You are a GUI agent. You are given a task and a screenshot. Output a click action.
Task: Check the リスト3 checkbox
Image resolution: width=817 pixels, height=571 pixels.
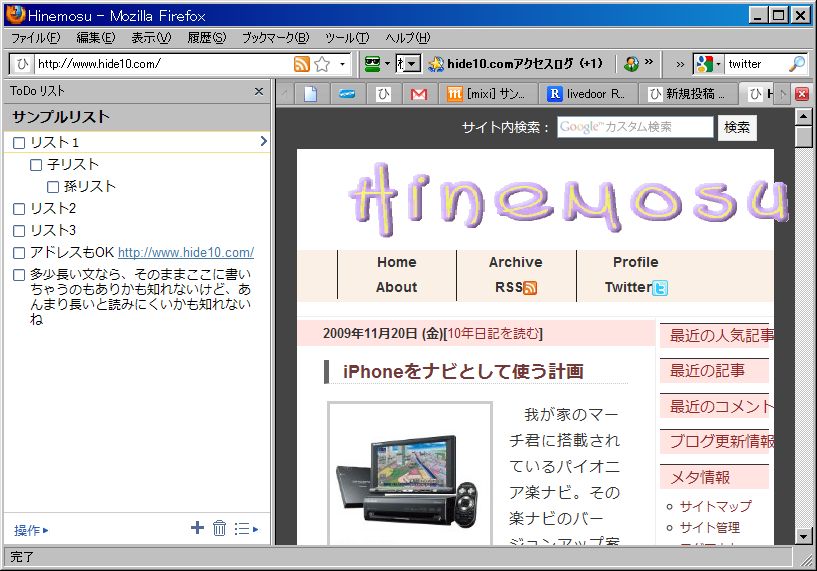pos(19,231)
